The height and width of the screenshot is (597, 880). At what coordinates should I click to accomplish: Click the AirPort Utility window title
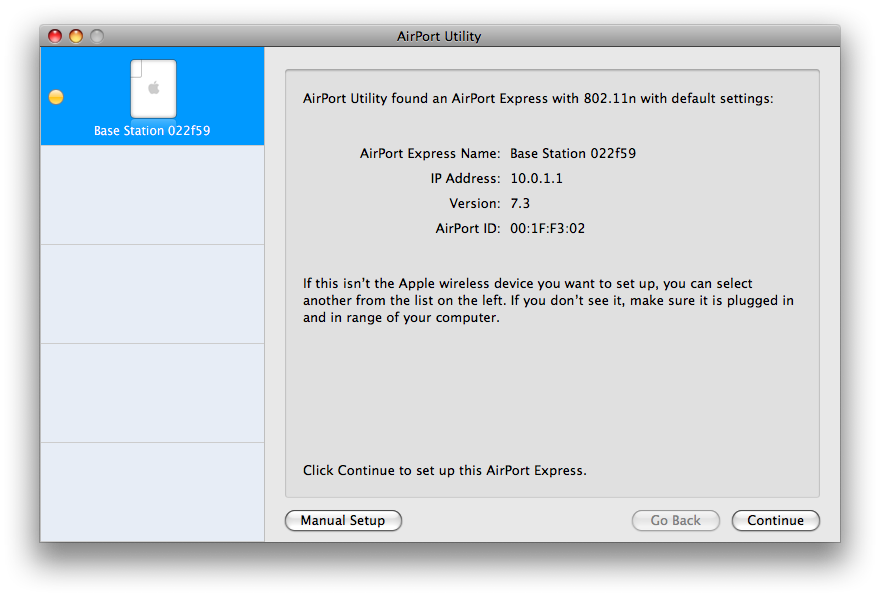pyautogui.click(x=439, y=36)
